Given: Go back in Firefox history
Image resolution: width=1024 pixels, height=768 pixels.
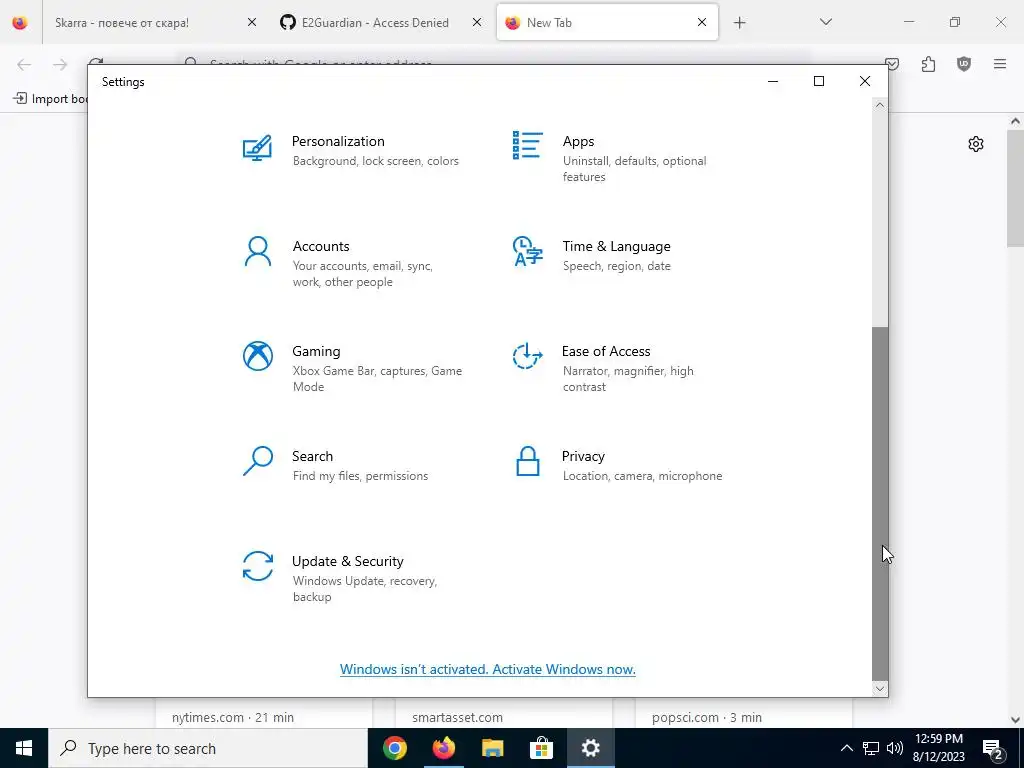Looking at the screenshot, I should tap(24, 64).
